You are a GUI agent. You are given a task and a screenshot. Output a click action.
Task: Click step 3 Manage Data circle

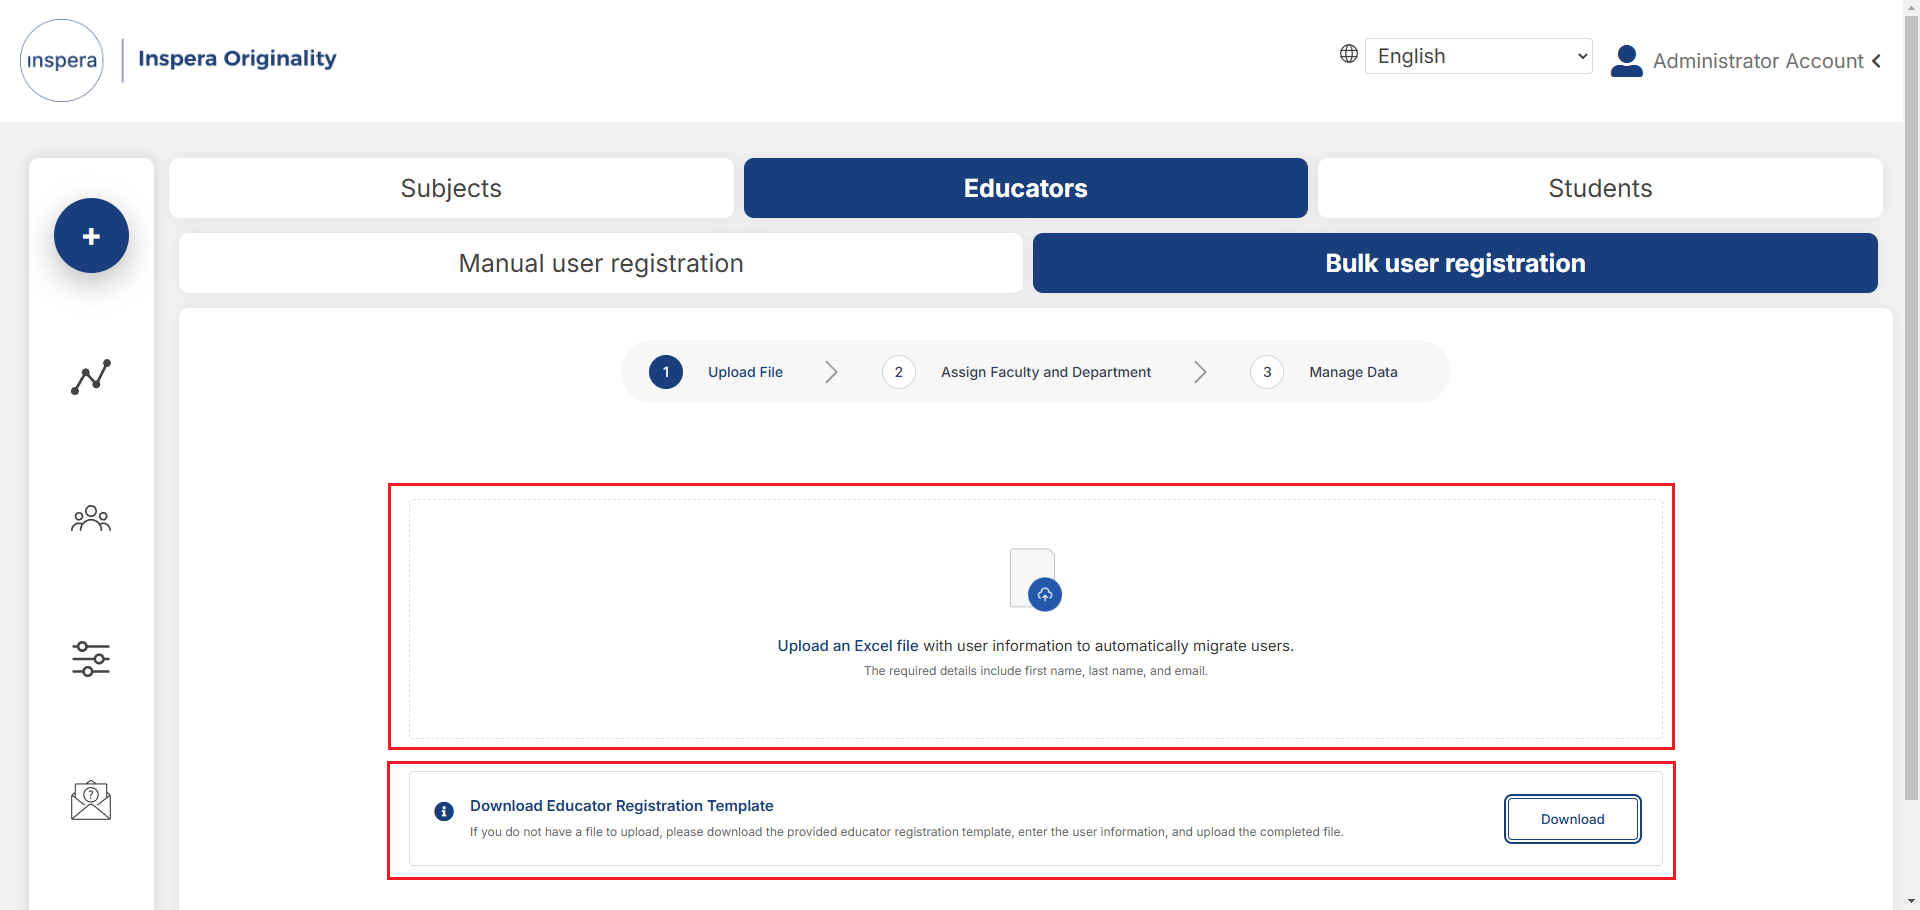click(x=1267, y=372)
